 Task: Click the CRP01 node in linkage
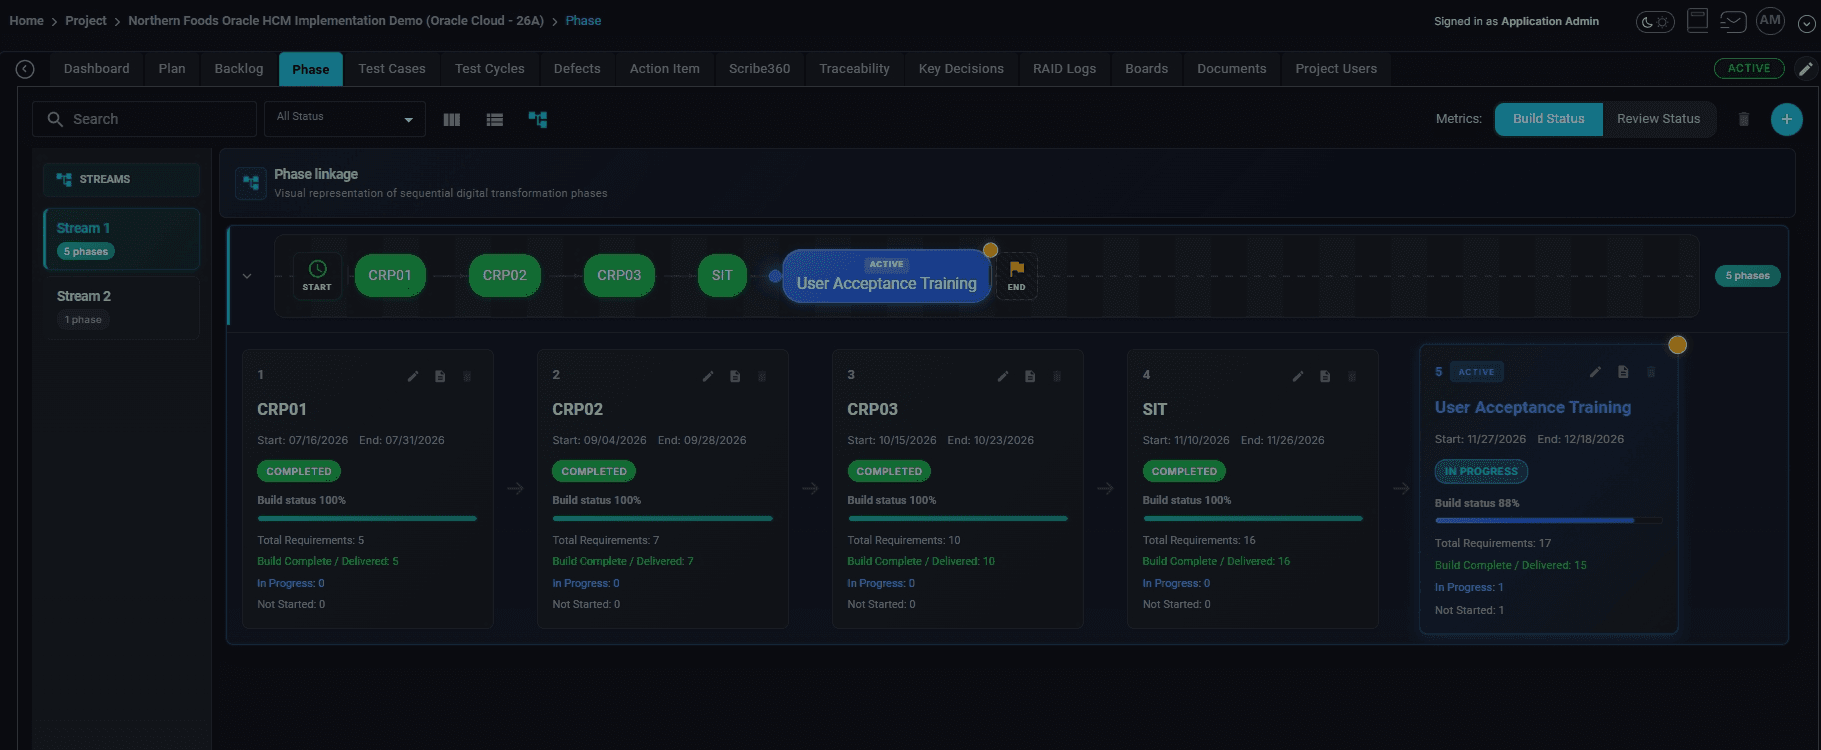click(390, 276)
